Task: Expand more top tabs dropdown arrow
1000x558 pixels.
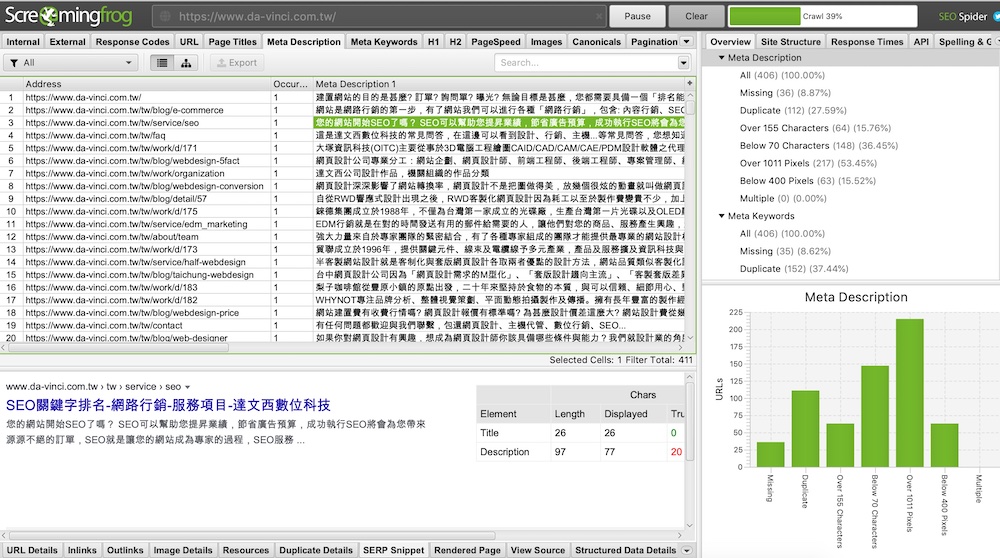Action: 687,41
